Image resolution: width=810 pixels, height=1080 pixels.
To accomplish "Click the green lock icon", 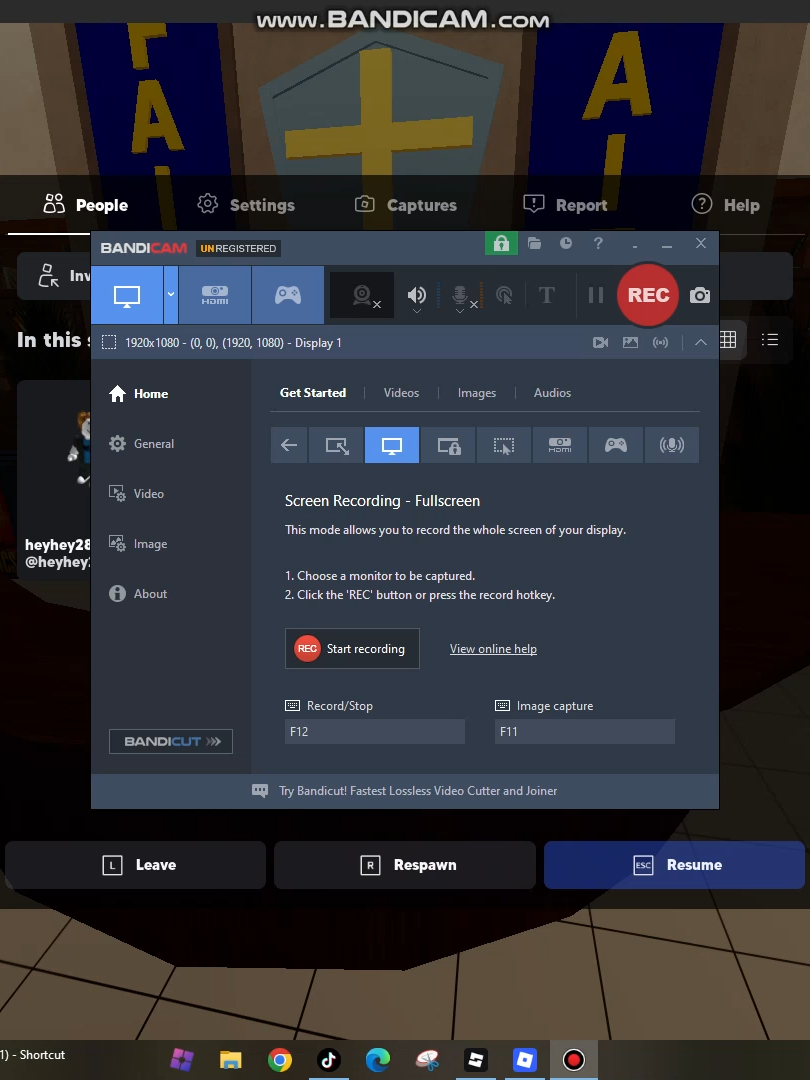I will (x=501, y=243).
